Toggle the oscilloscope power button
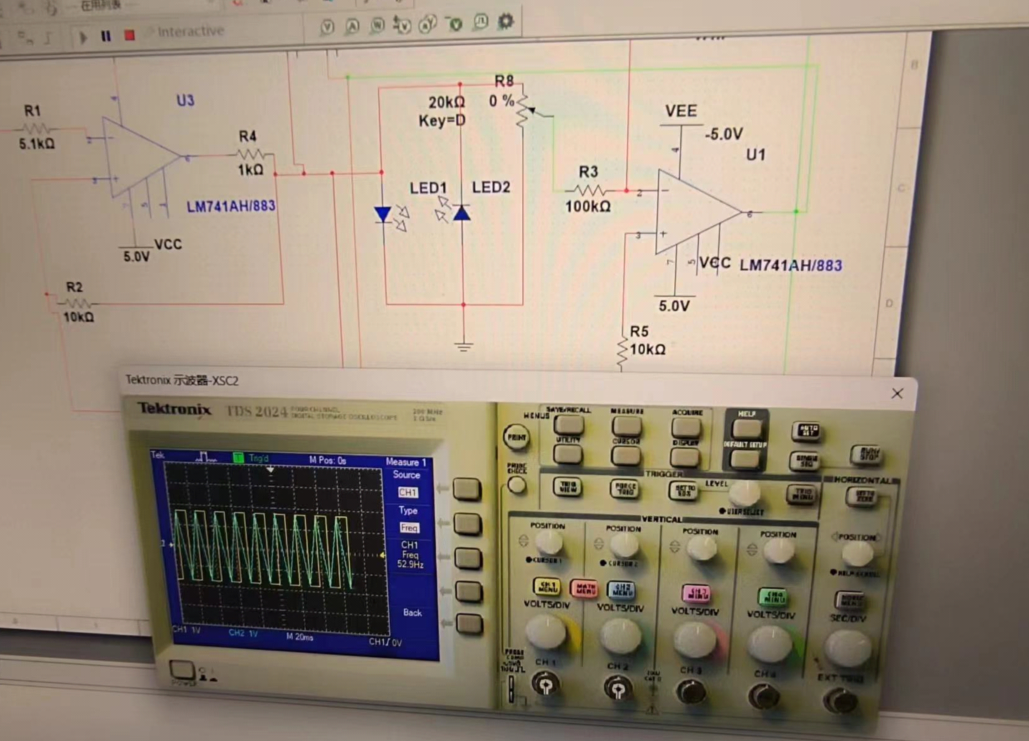Screen dimensions: 1029x741 [182, 669]
